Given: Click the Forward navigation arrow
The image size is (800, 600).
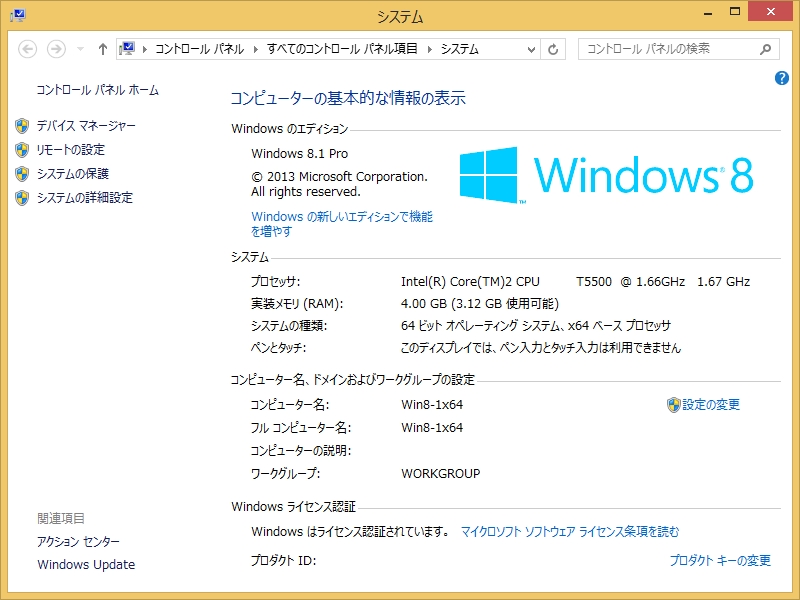Looking at the screenshot, I should [x=56, y=49].
